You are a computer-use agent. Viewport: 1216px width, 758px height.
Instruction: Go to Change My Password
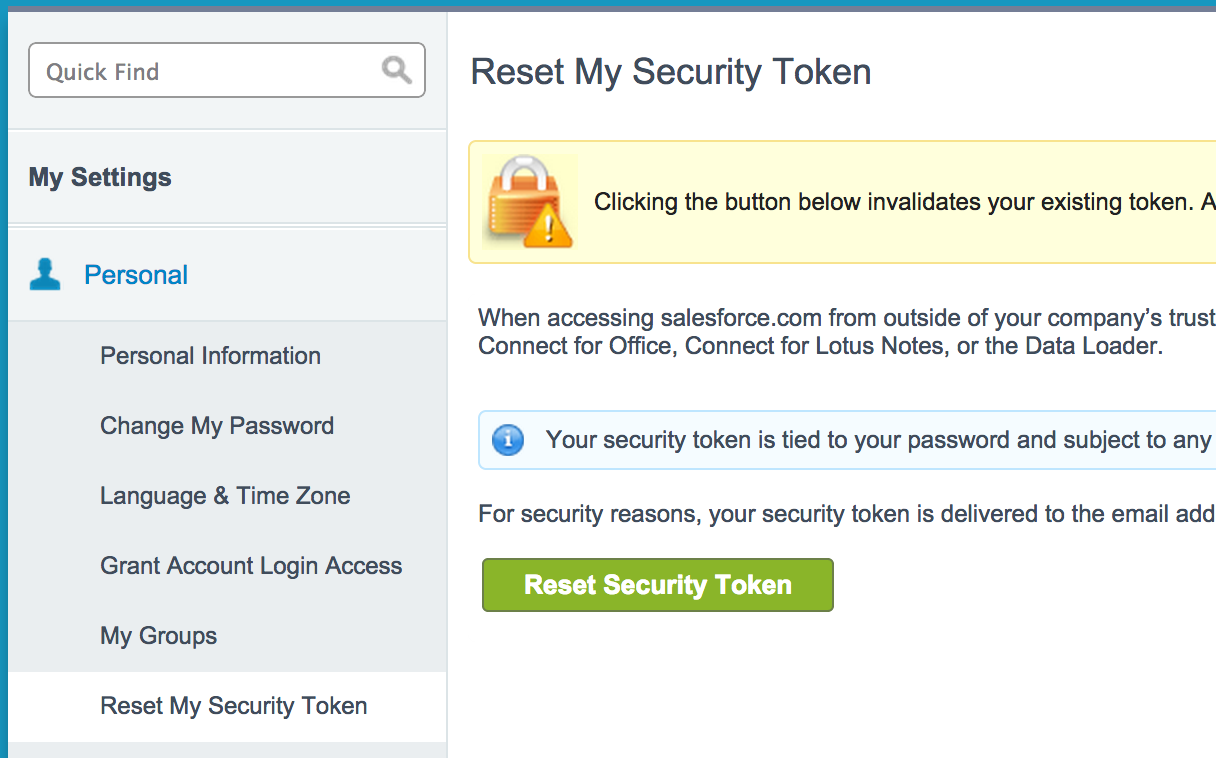217,426
